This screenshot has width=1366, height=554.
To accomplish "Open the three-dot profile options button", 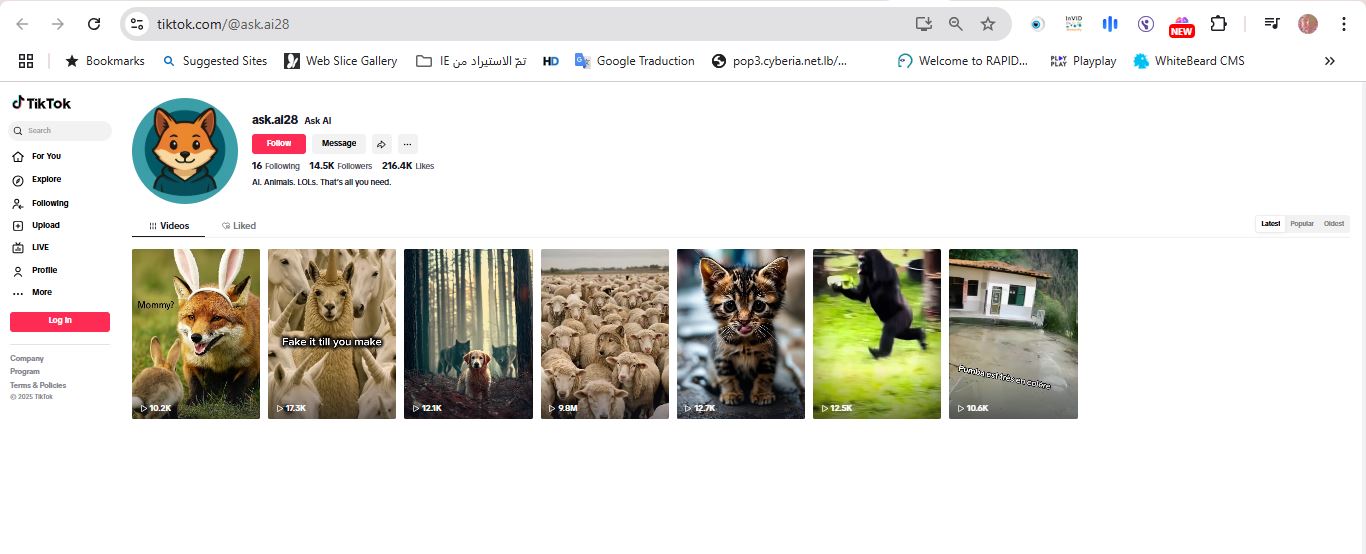I will coord(407,144).
